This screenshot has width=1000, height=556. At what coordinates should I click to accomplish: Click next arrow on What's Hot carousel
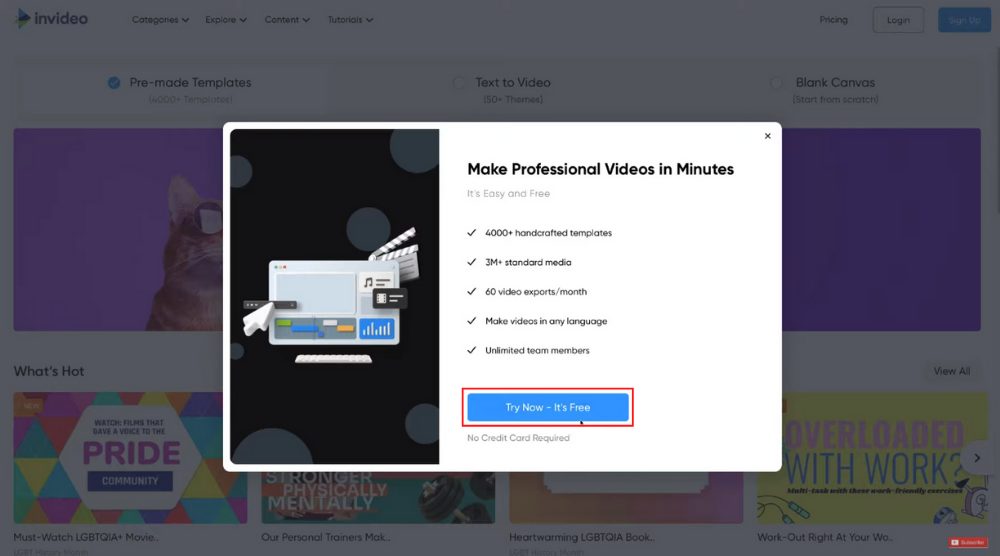pos(977,458)
